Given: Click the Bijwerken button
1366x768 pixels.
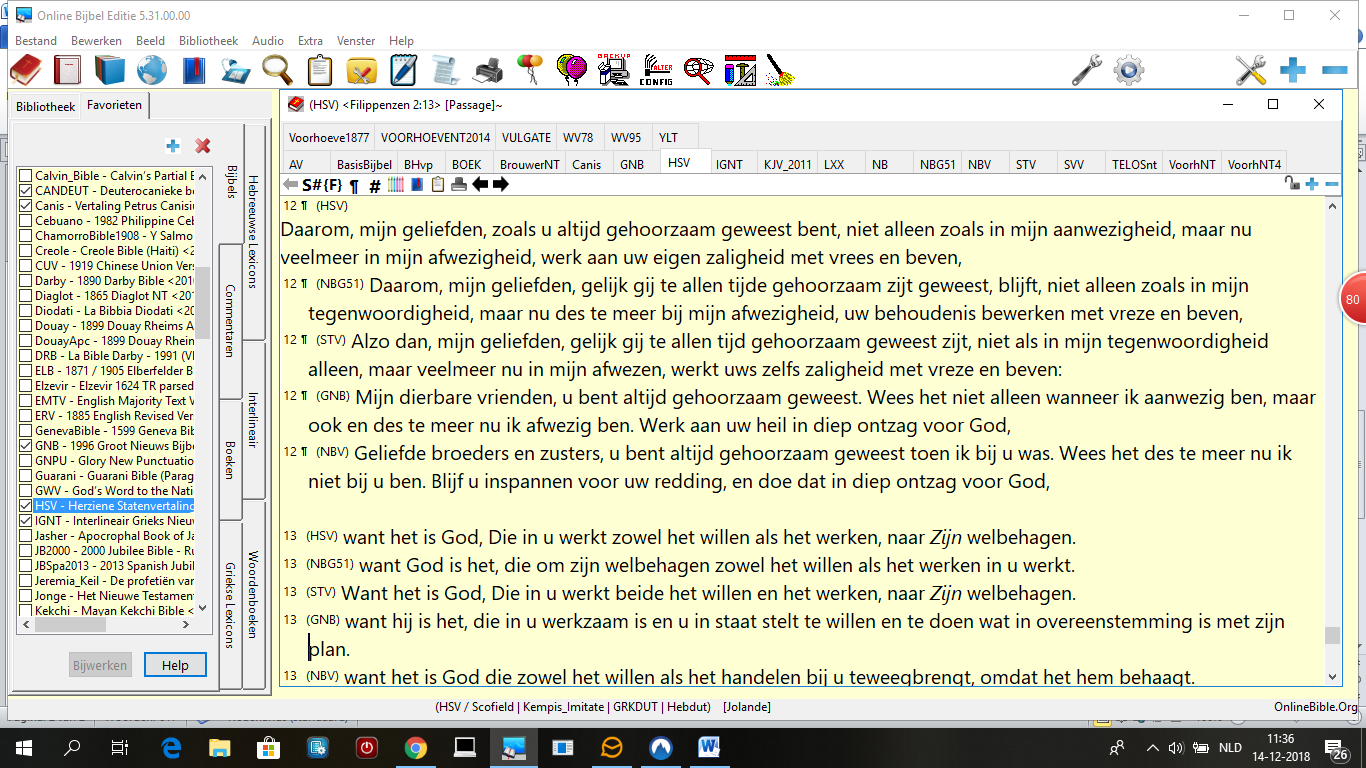Looking at the screenshot, I should 100,665.
